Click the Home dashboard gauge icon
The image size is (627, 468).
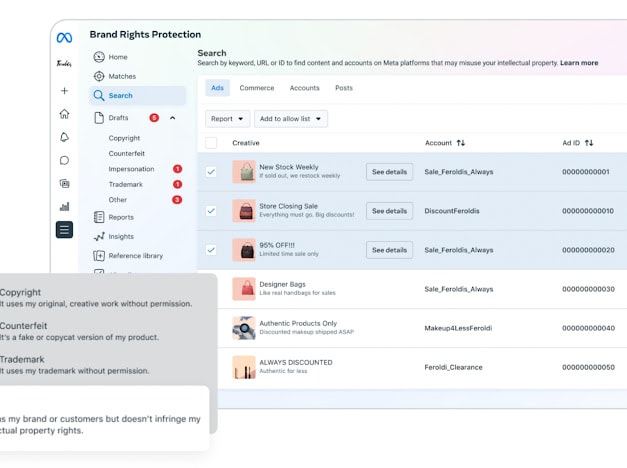tap(99, 57)
